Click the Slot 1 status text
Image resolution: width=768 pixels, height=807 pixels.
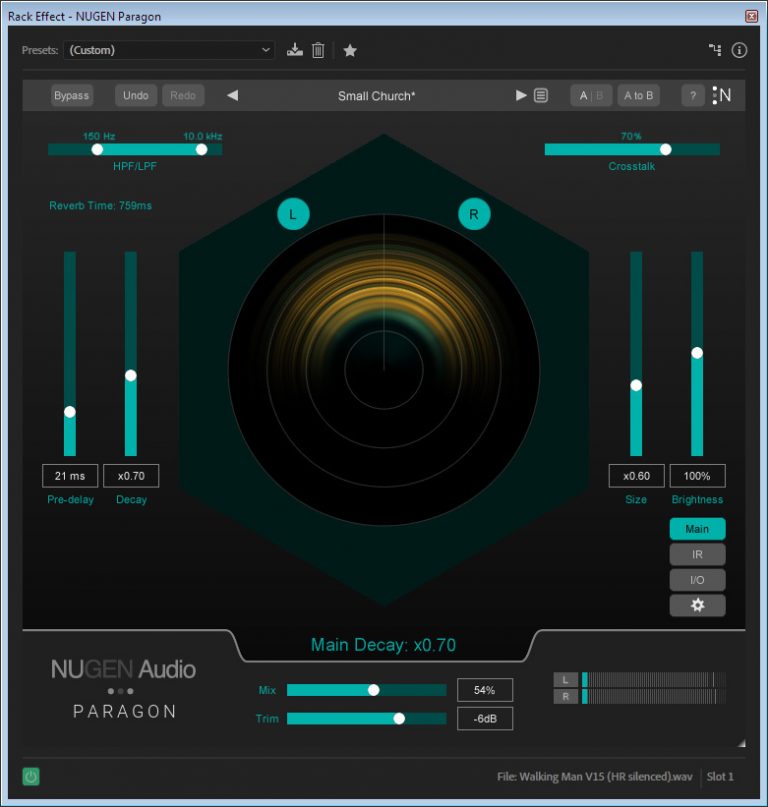[720, 777]
